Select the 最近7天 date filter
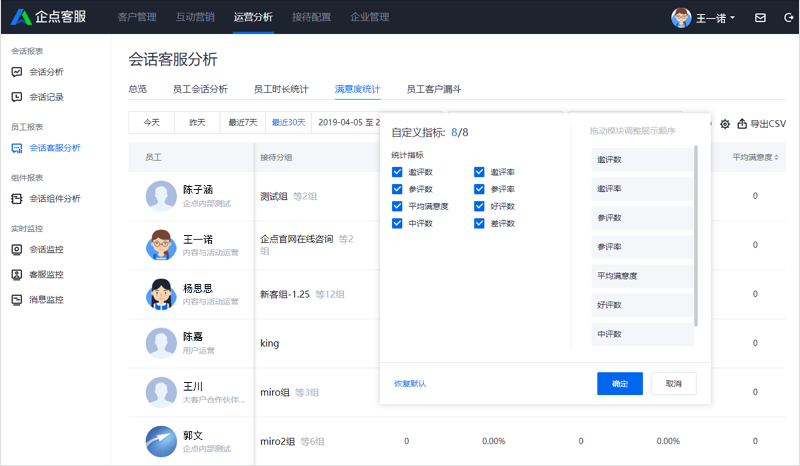Image resolution: width=800 pixels, height=466 pixels. click(x=243, y=122)
